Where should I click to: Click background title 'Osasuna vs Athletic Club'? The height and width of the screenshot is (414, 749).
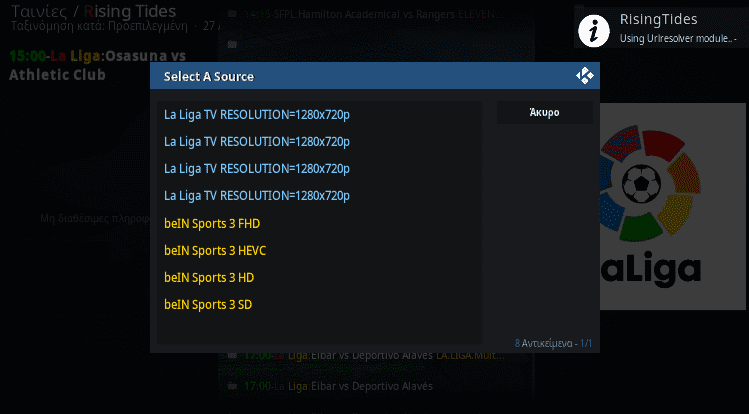97,65
